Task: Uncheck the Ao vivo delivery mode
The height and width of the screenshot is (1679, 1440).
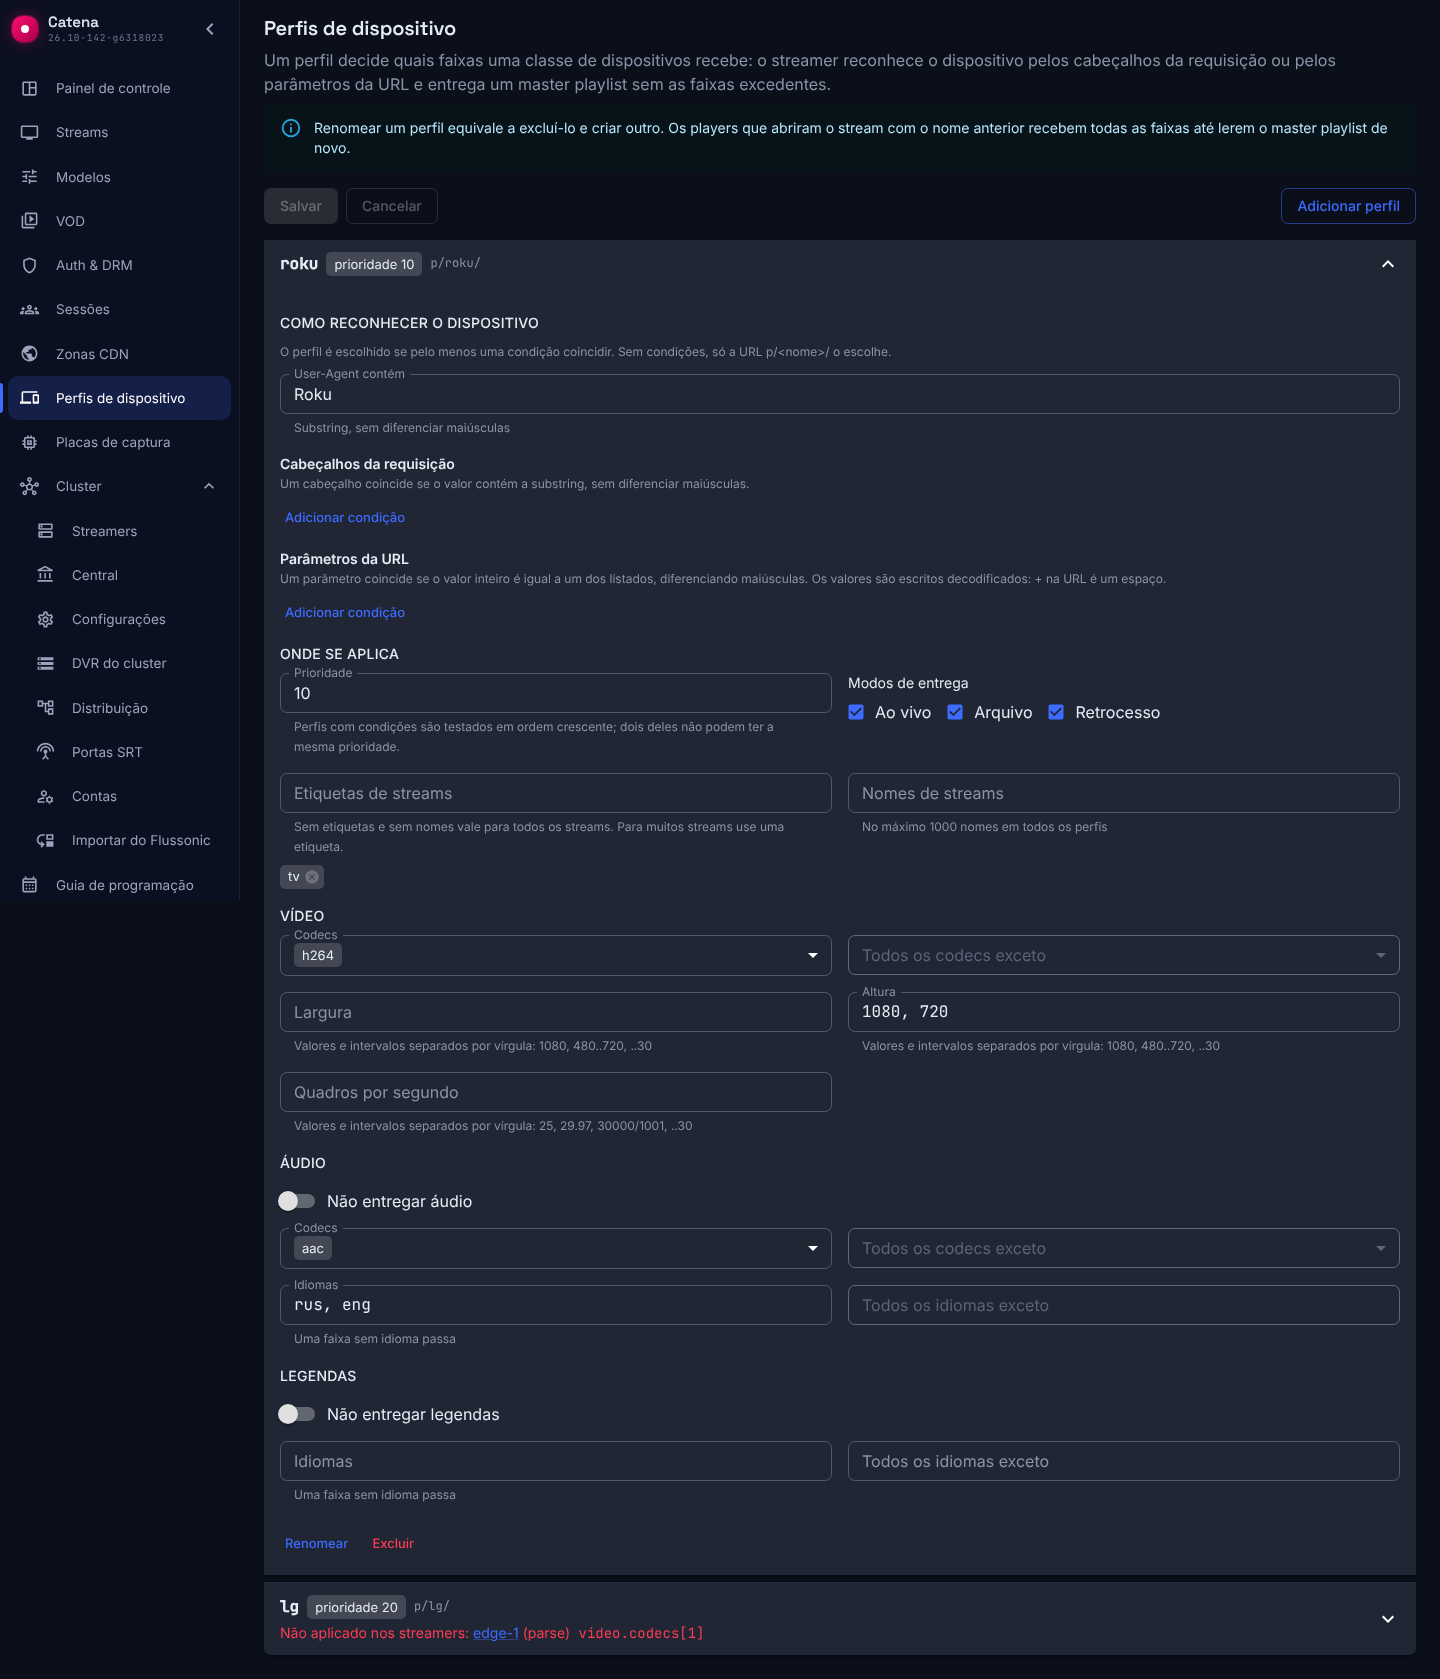Action: pyautogui.click(x=856, y=712)
